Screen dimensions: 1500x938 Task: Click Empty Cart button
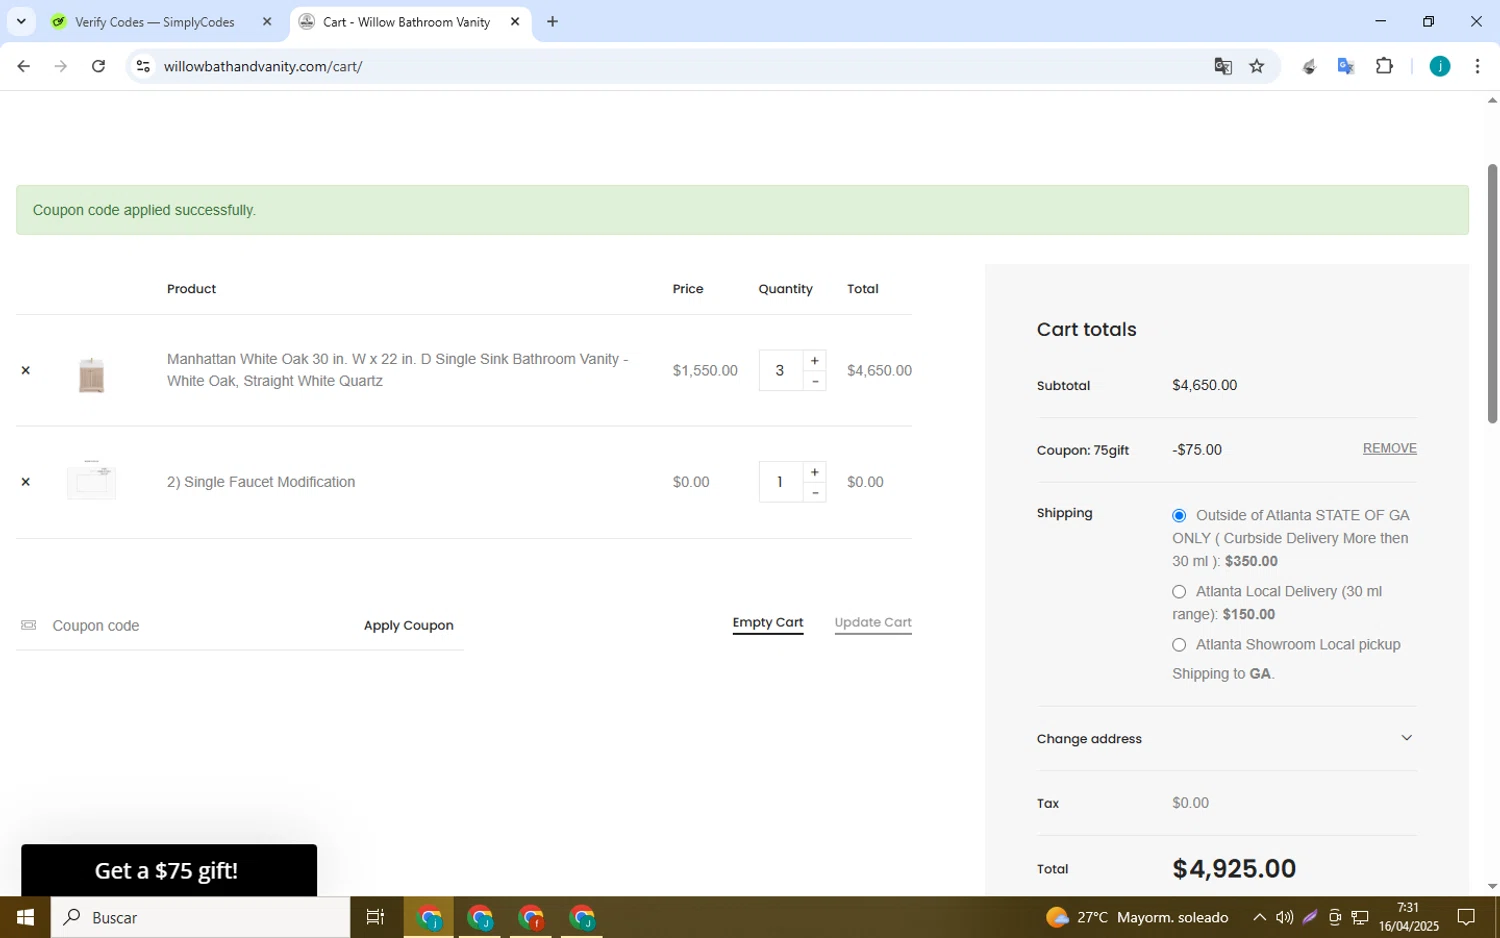point(768,623)
